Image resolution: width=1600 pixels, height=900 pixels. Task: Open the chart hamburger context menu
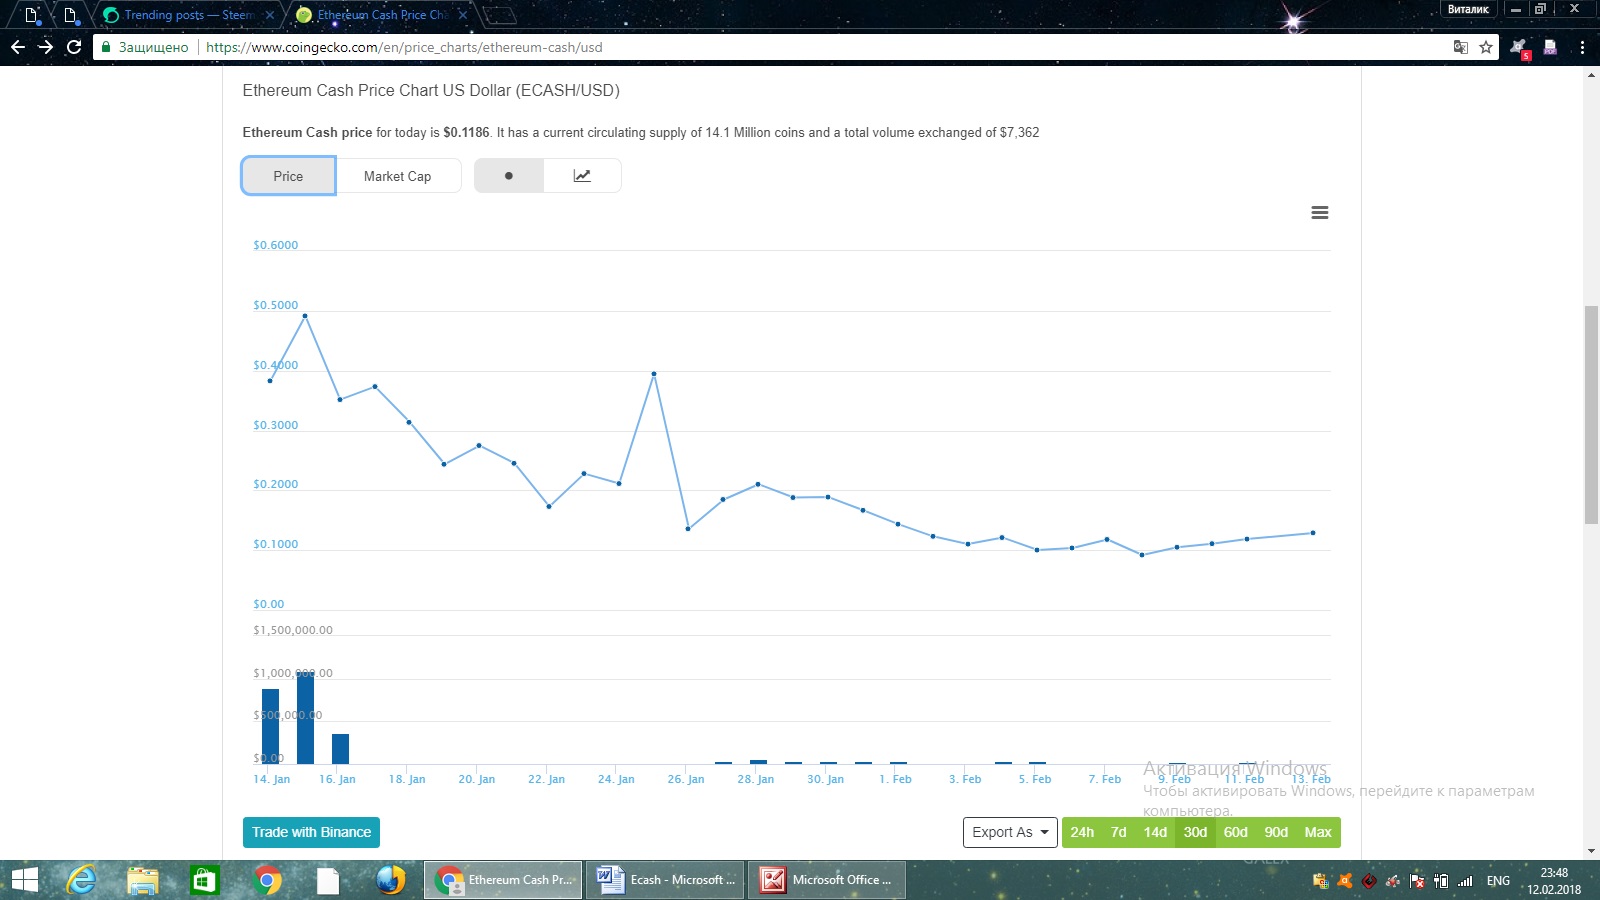click(x=1320, y=213)
